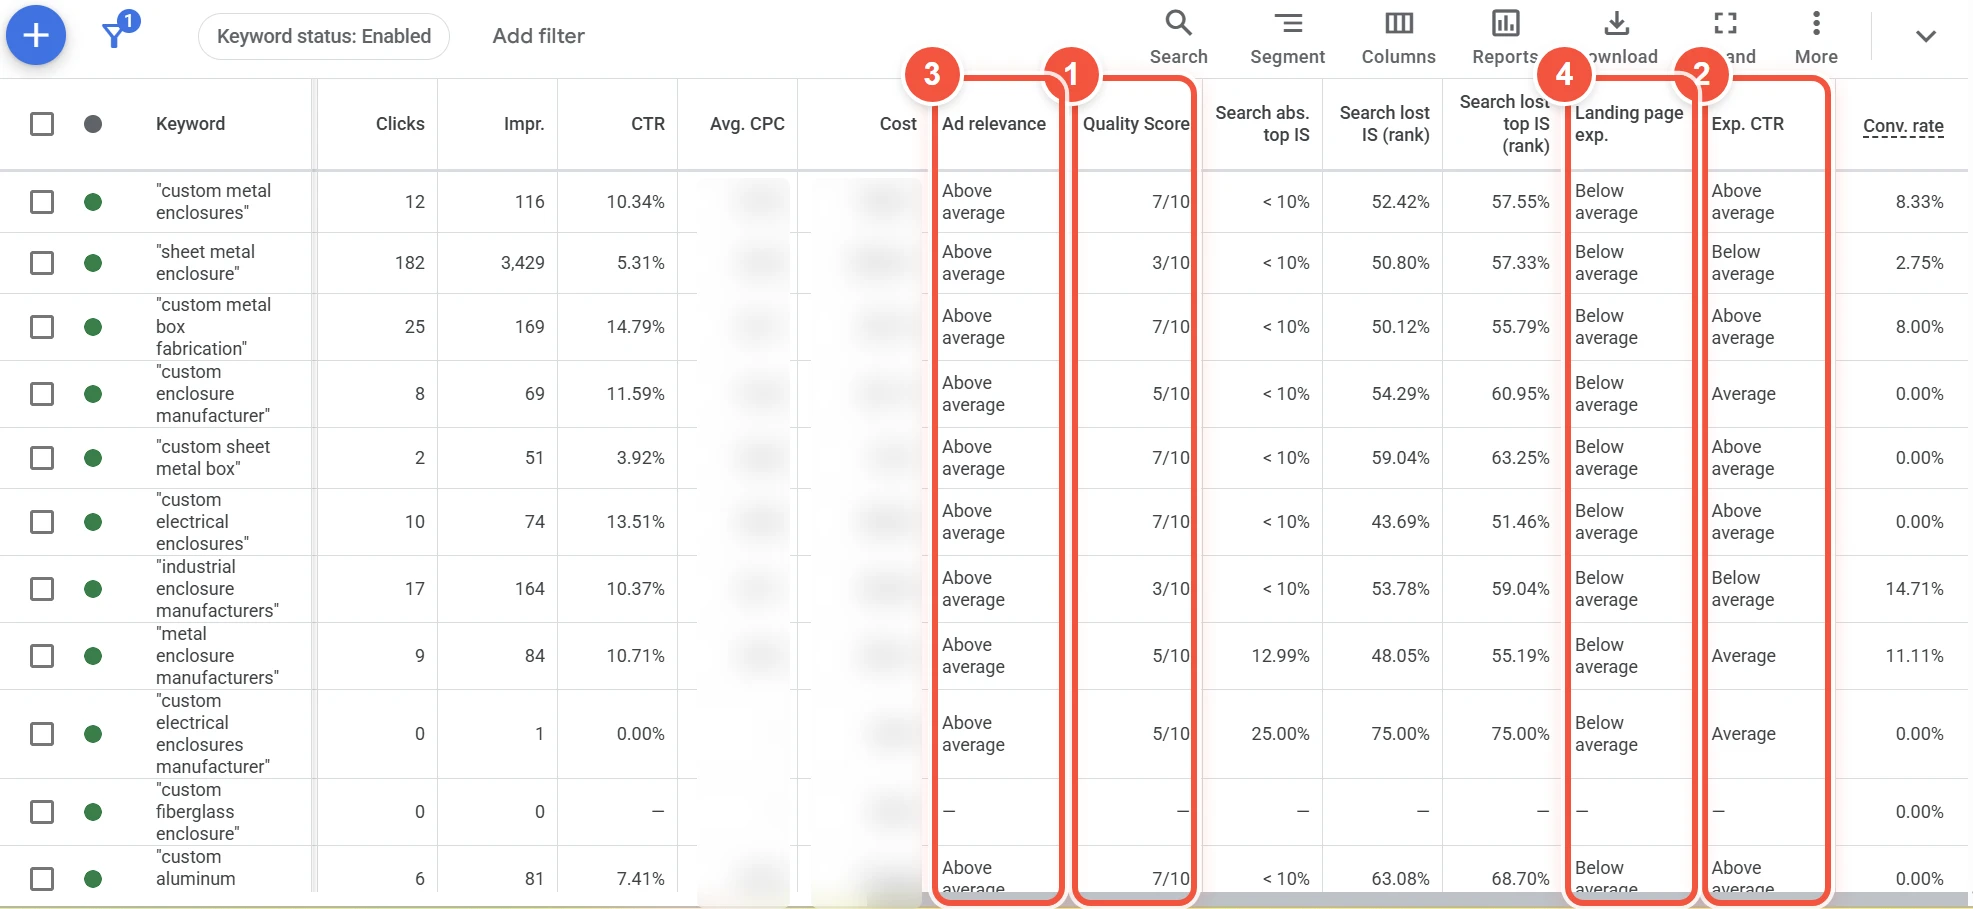Click the keyword "custom sheet metal box"
1973x909 pixels.
[213, 458]
